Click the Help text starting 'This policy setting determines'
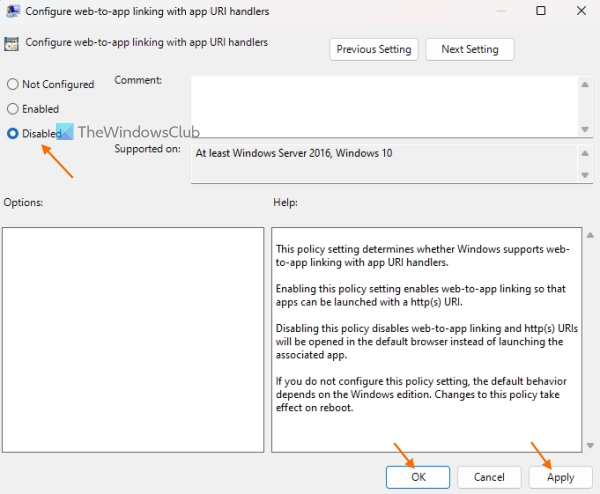Screen dimensions: 600x494 422,256
